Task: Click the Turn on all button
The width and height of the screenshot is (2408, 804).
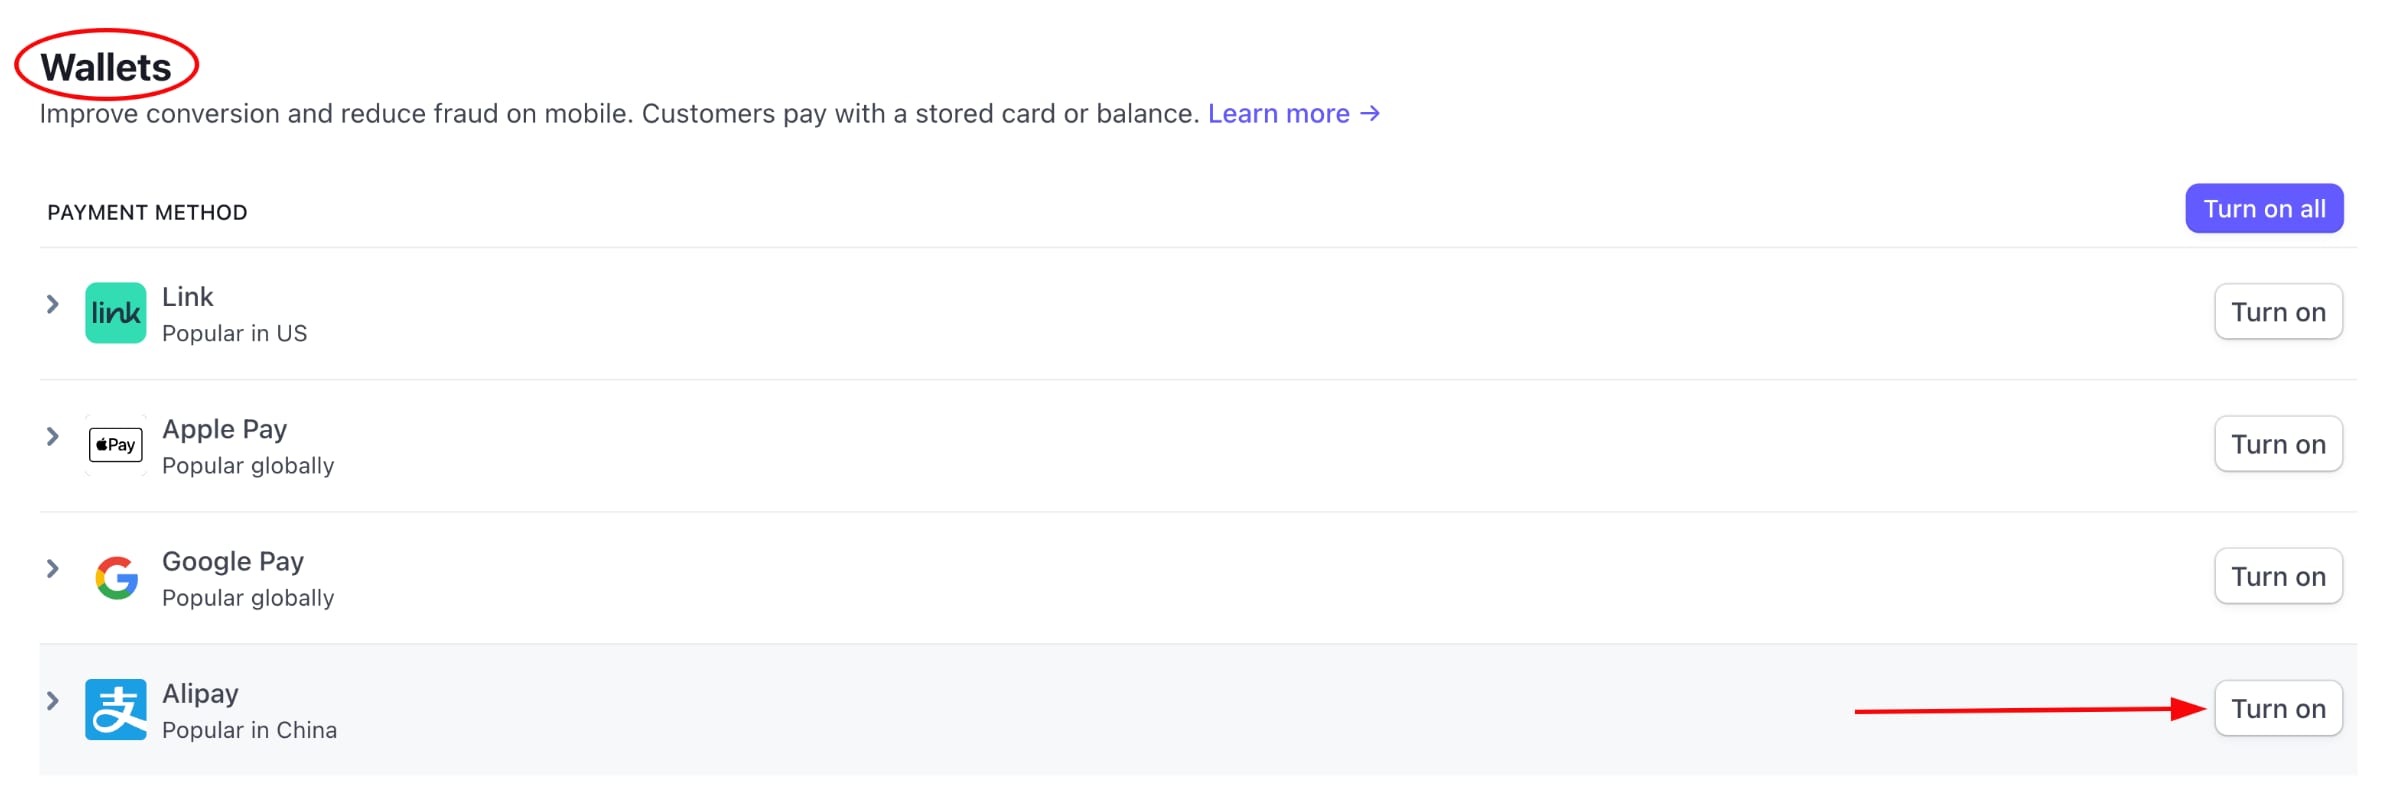Action: pyautogui.click(x=2264, y=208)
